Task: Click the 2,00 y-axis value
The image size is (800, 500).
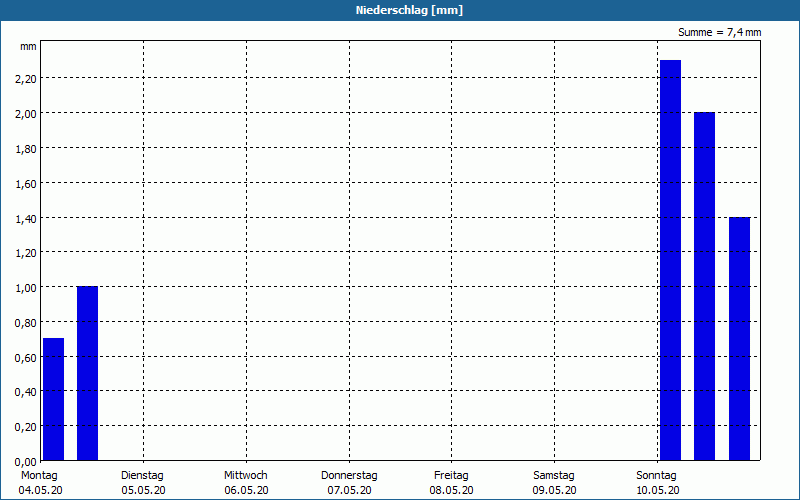Action: coord(25,114)
